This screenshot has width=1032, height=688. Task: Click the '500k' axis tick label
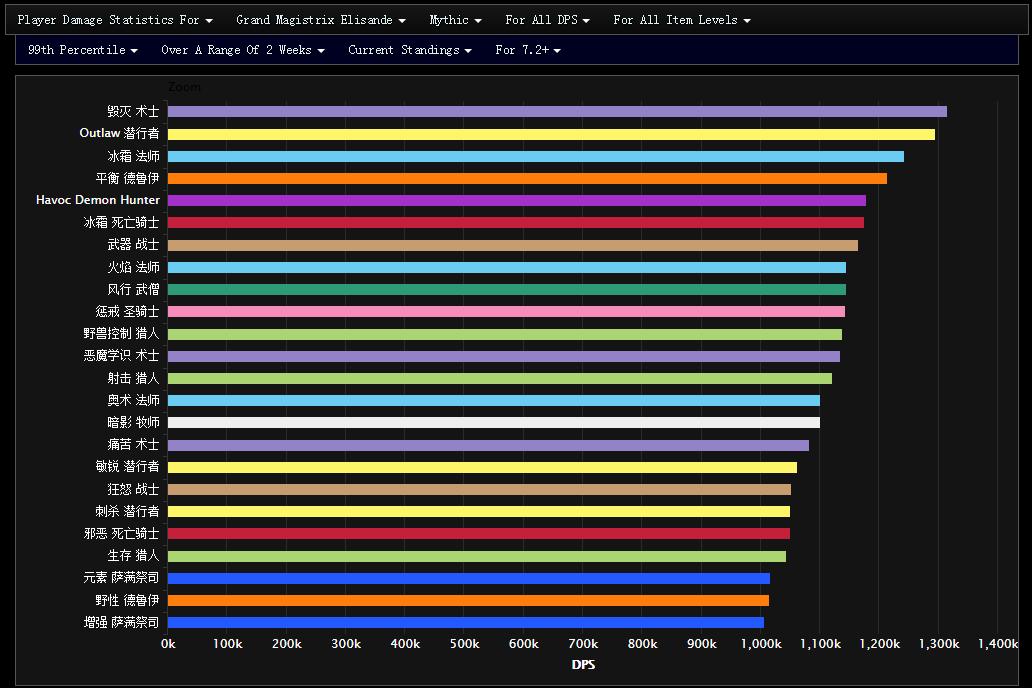pyautogui.click(x=465, y=644)
